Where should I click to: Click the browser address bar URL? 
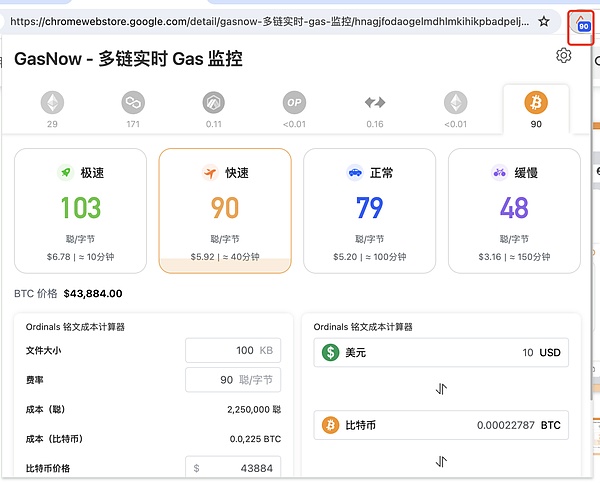point(270,20)
